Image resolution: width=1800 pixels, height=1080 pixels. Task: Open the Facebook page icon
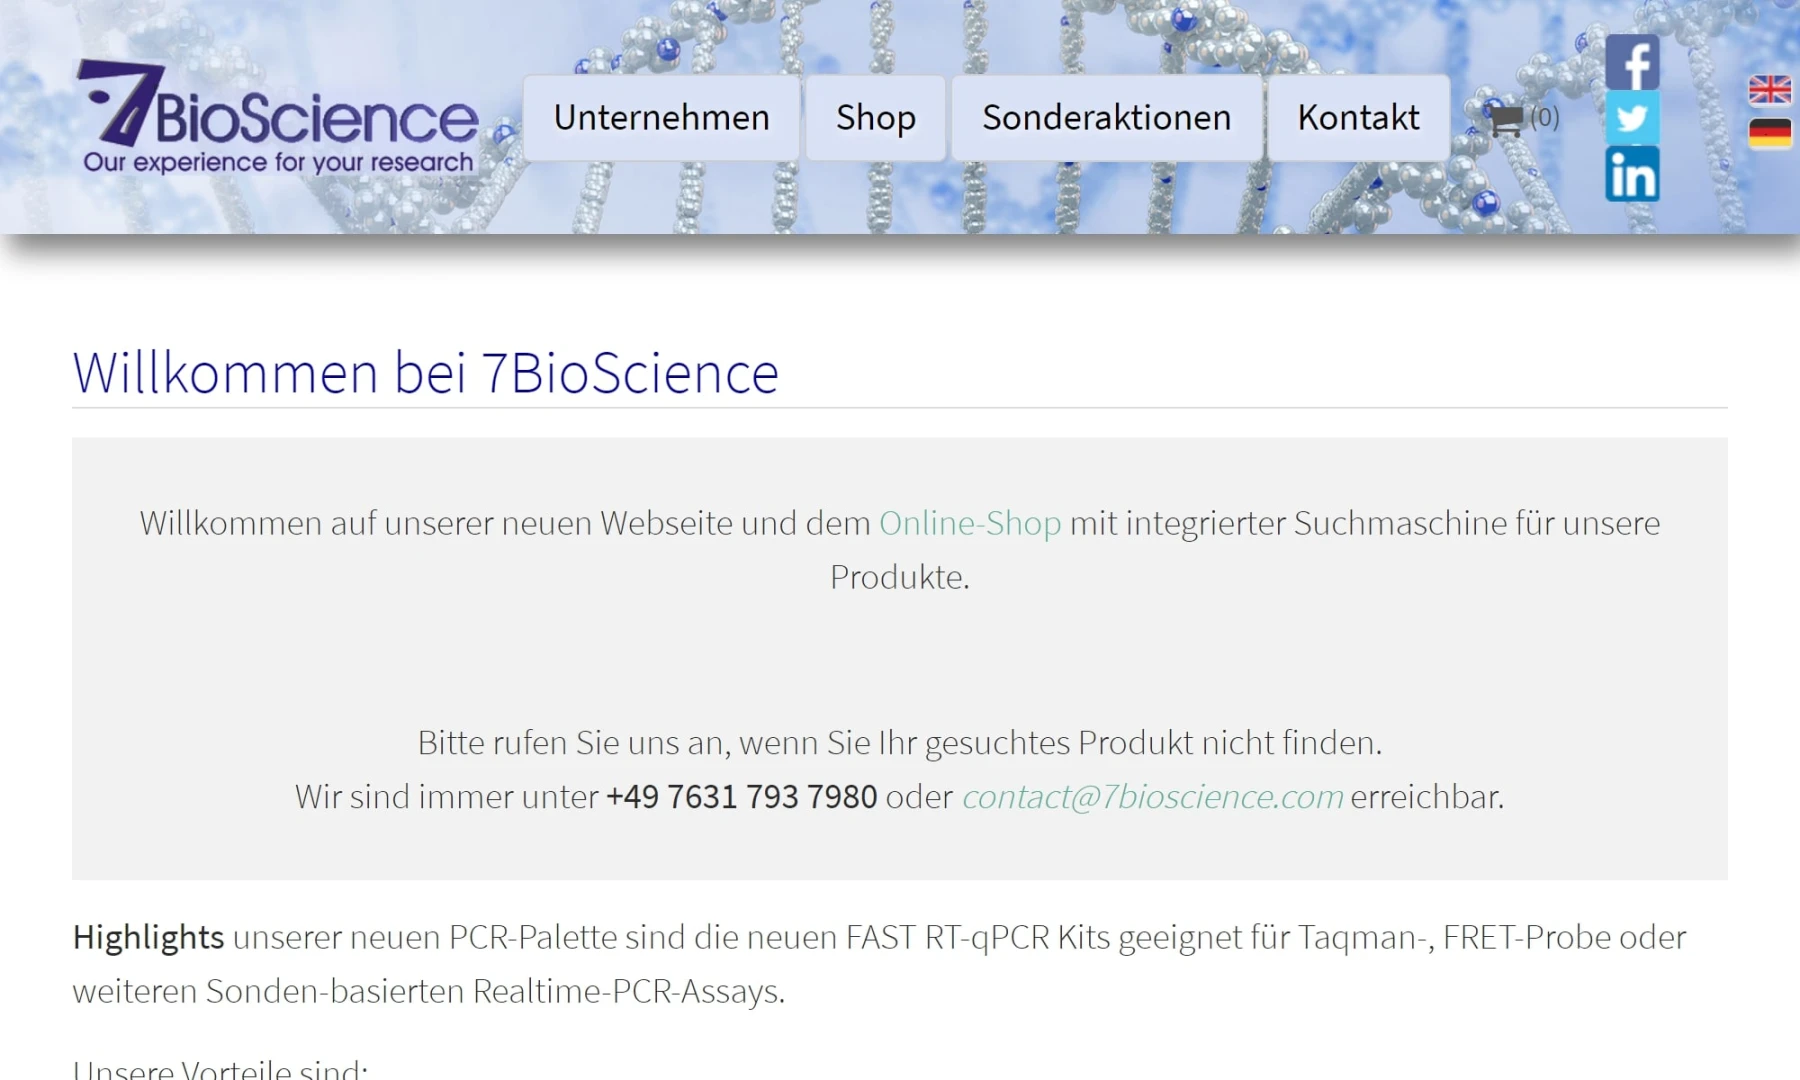tap(1632, 62)
